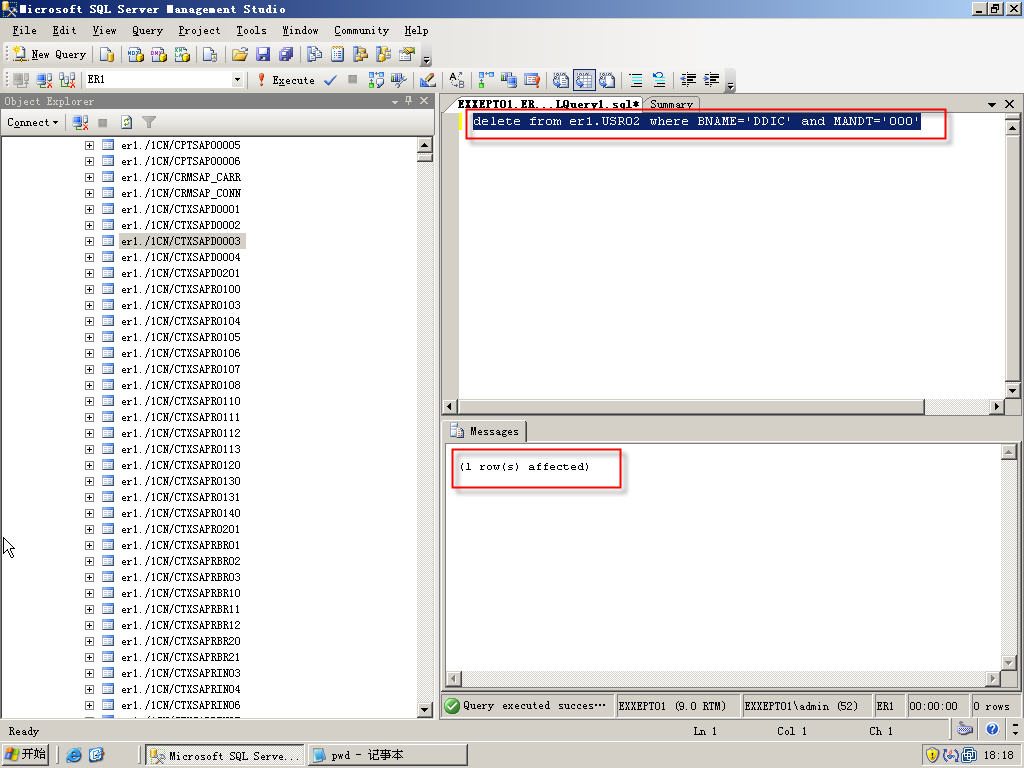
Task: Click Design Query in Editor icon
Action: 427,80
